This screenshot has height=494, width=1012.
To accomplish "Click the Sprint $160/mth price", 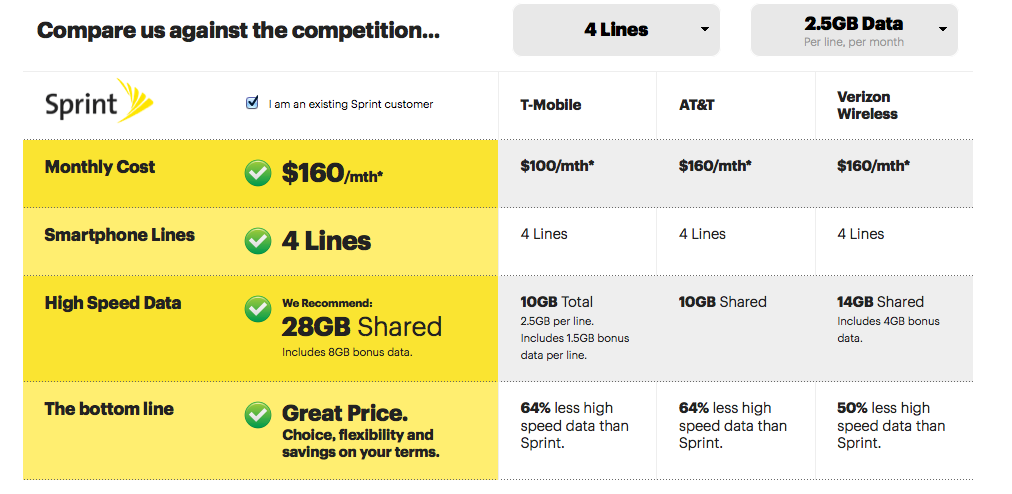I will [x=333, y=174].
